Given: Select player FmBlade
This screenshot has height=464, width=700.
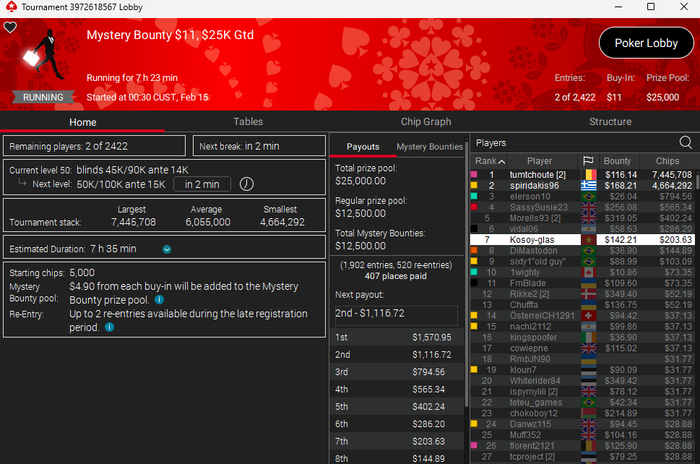Looking at the screenshot, I should pos(583,283).
